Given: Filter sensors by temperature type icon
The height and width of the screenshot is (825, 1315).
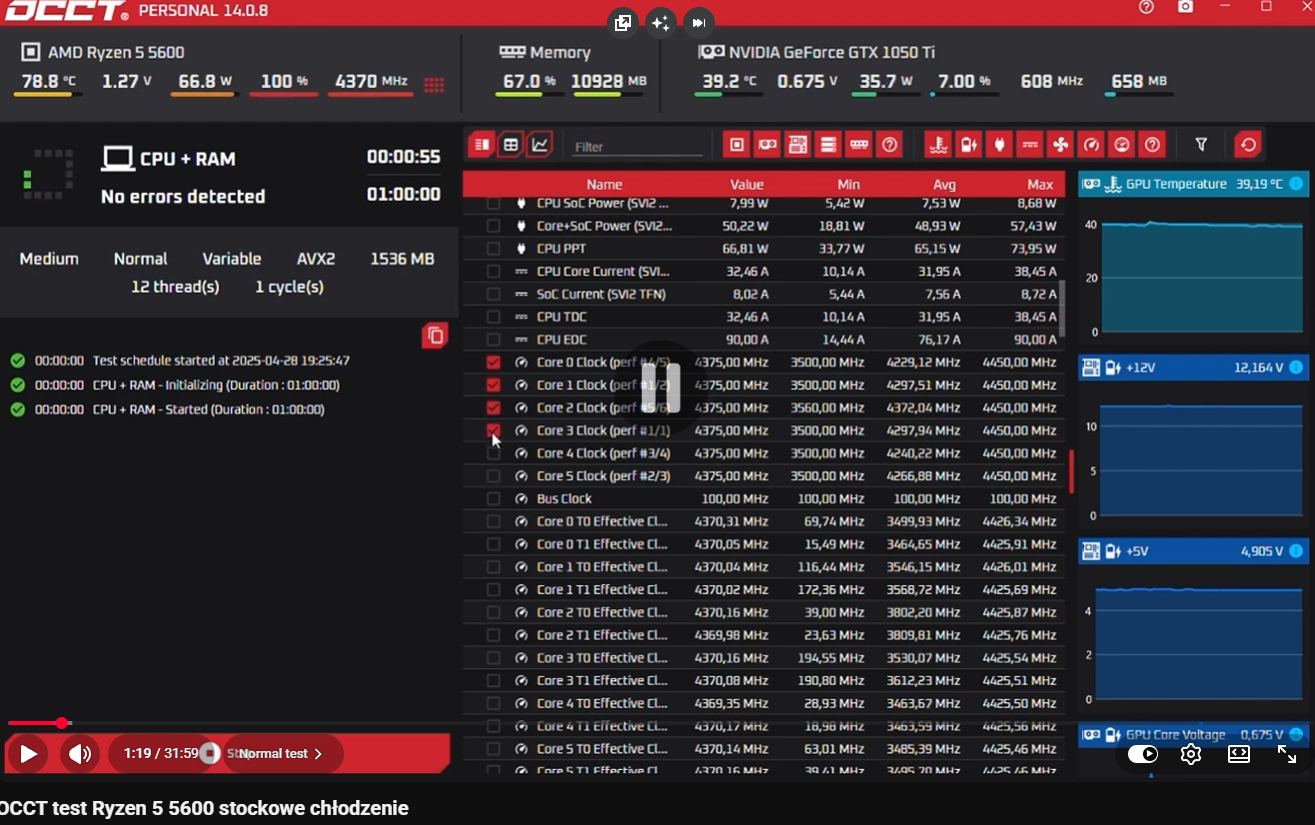Looking at the screenshot, I should coord(937,145).
